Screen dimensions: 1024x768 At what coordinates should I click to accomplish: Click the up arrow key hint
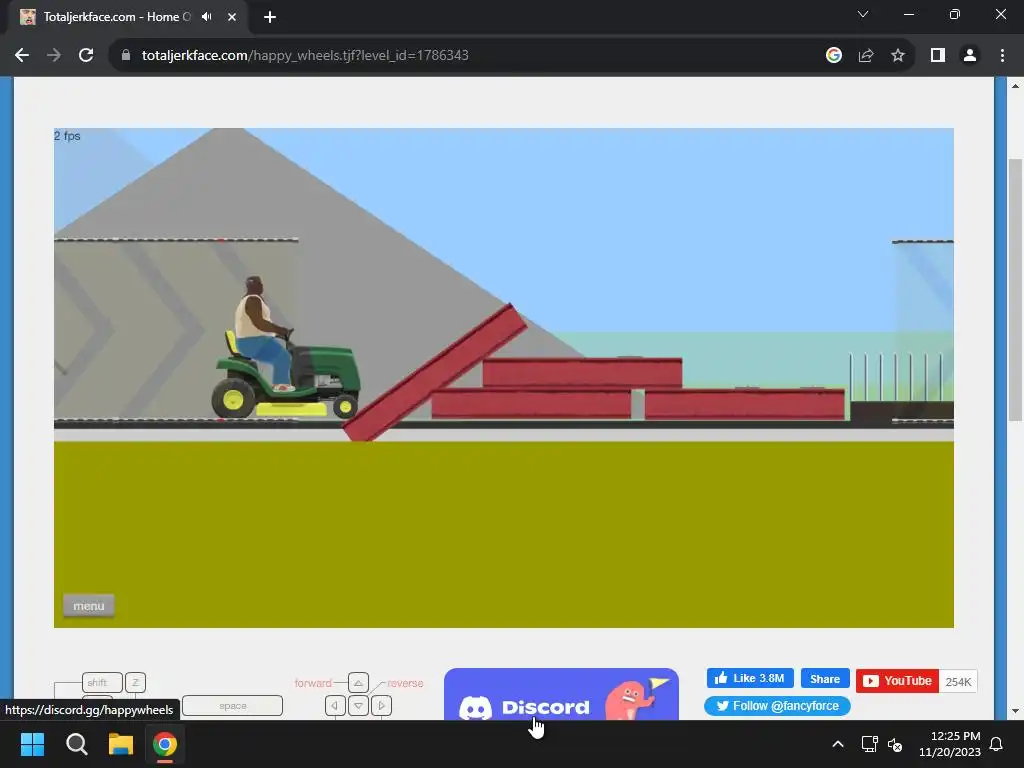(x=358, y=683)
